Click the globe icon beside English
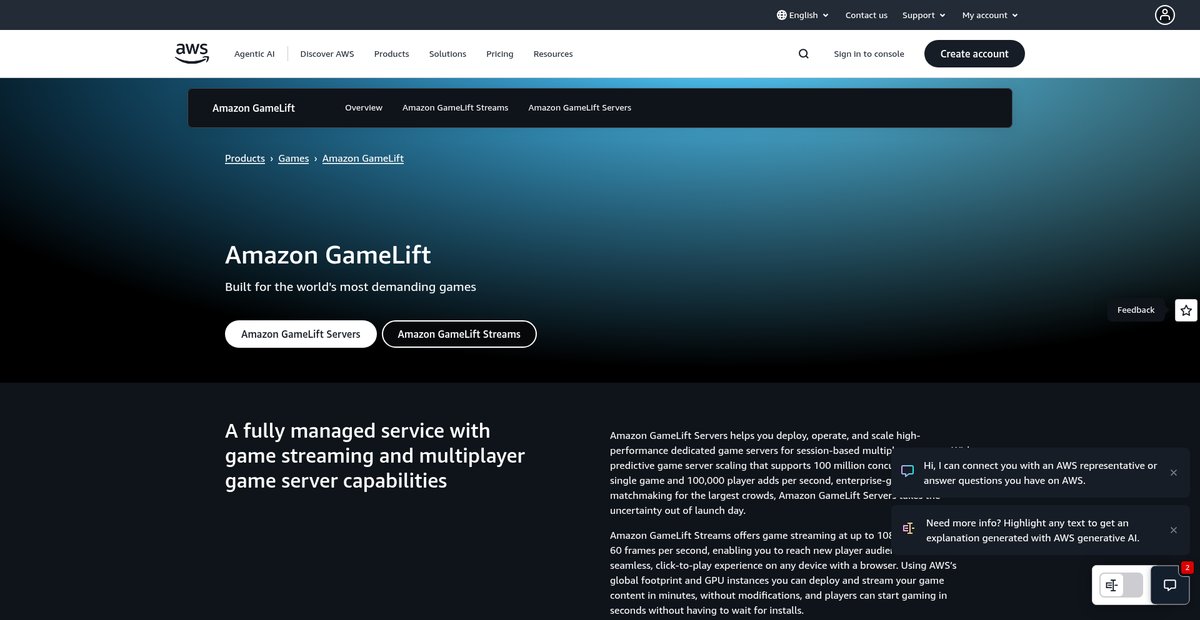The width and height of the screenshot is (1200, 620). coord(782,15)
